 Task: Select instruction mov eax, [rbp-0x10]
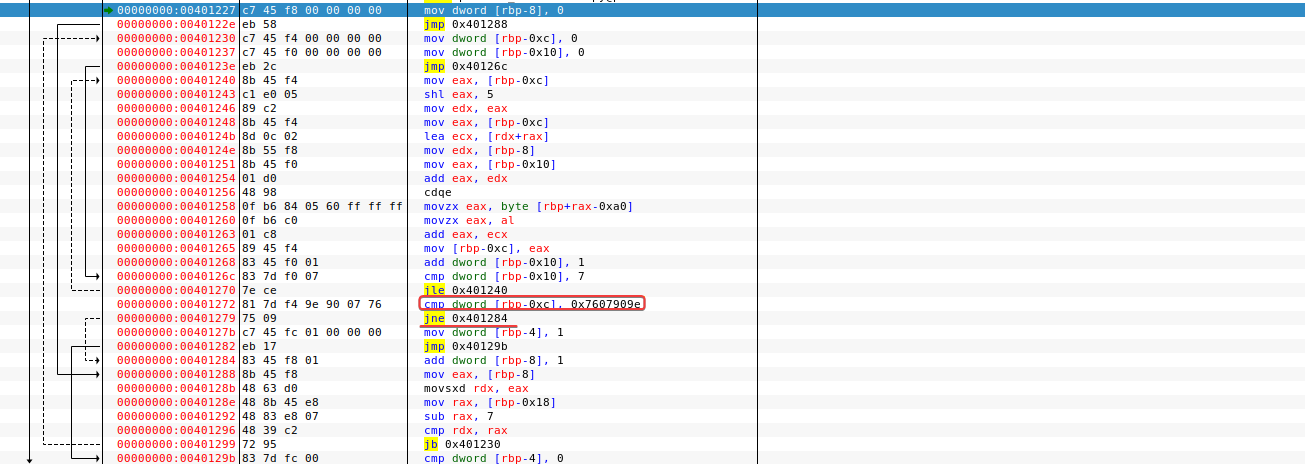click(x=490, y=164)
